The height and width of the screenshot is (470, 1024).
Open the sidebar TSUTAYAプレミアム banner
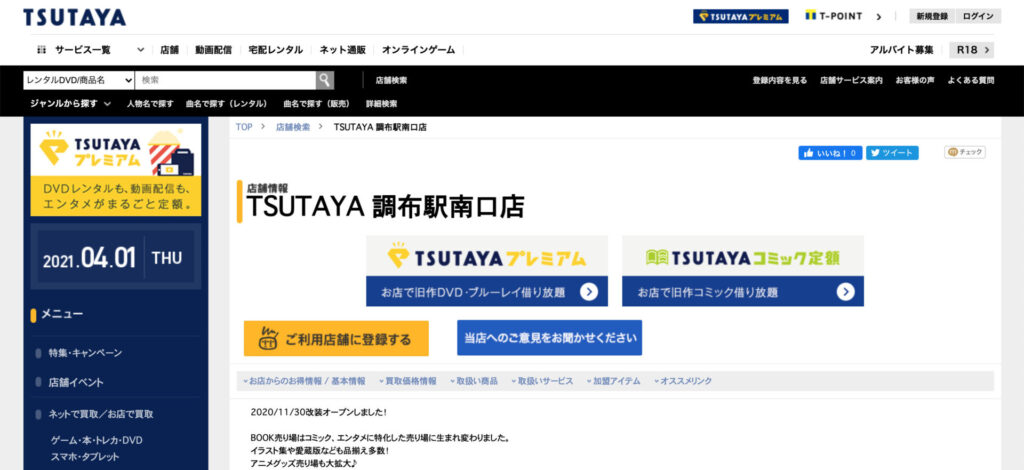tap(116, 170)
